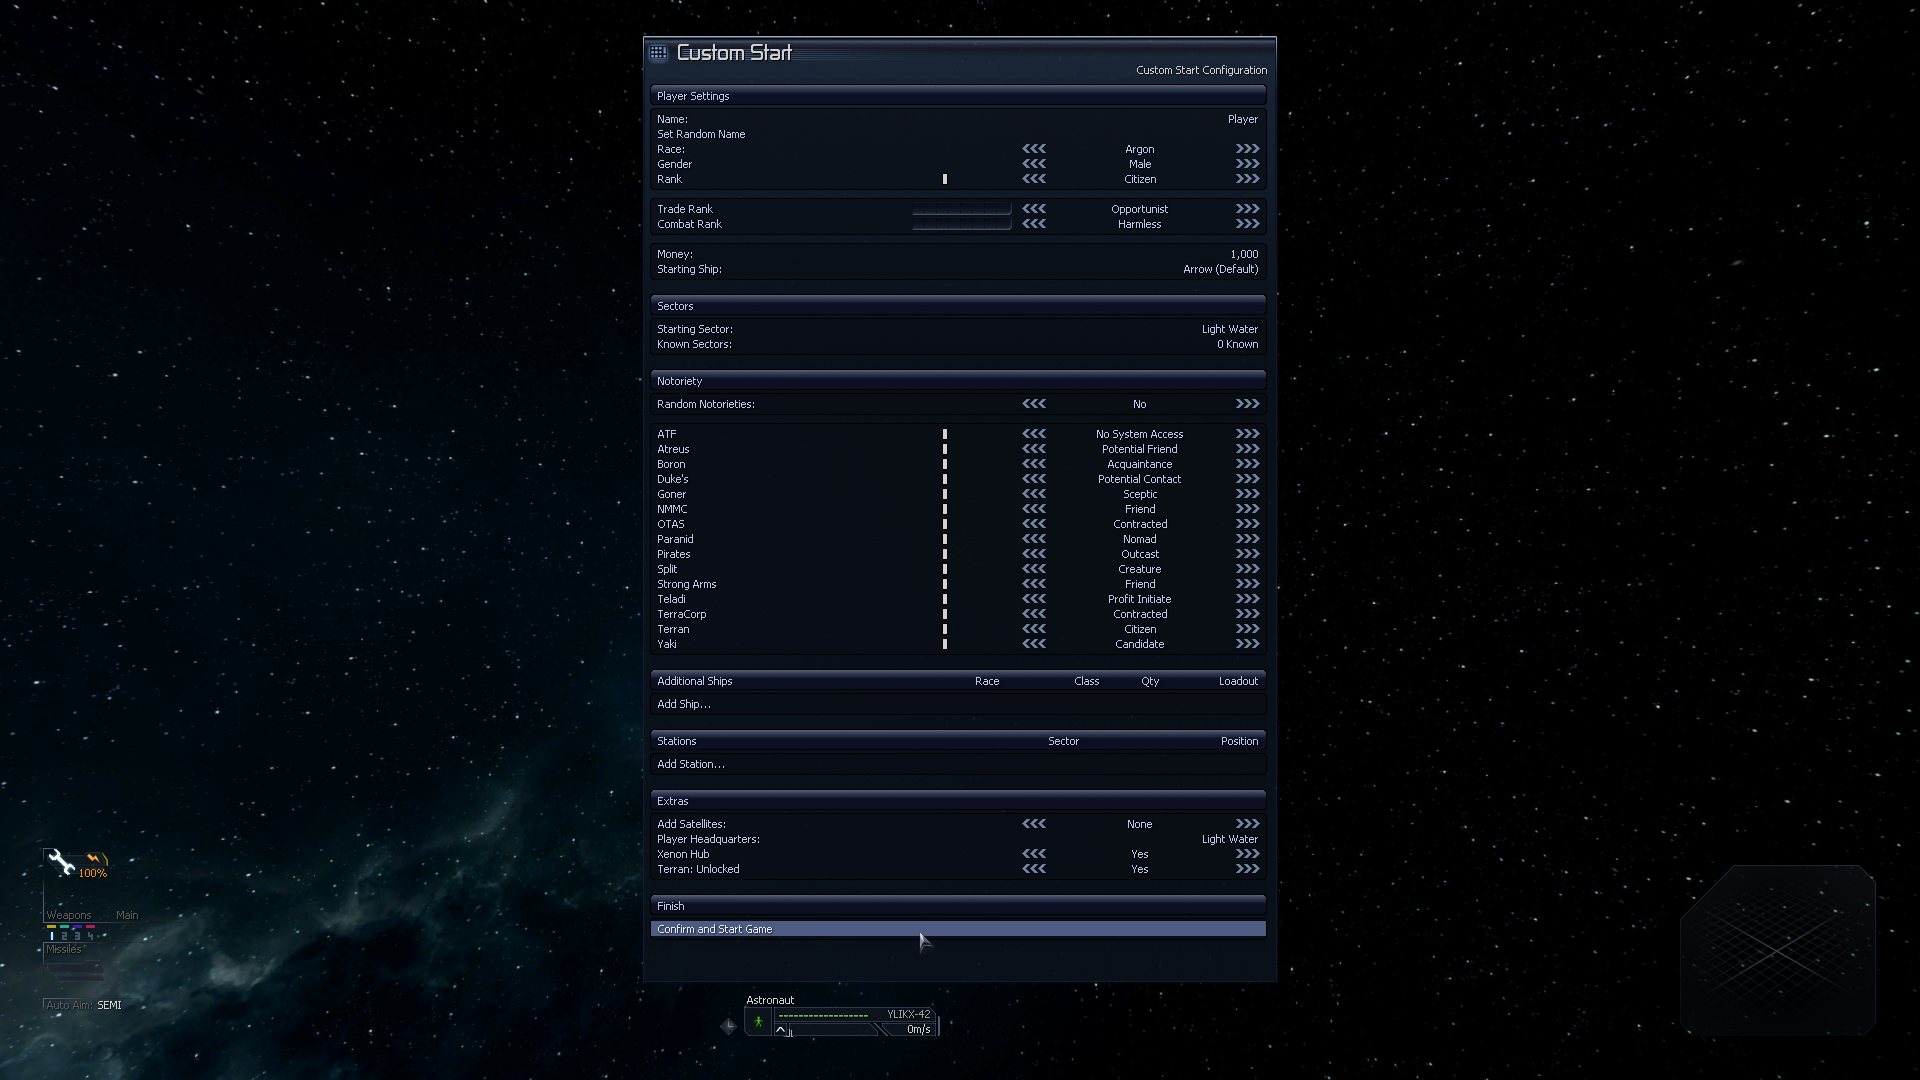Click the Rank level indicator bar
1920x1080 pixels.
click(x=944, y=179)
